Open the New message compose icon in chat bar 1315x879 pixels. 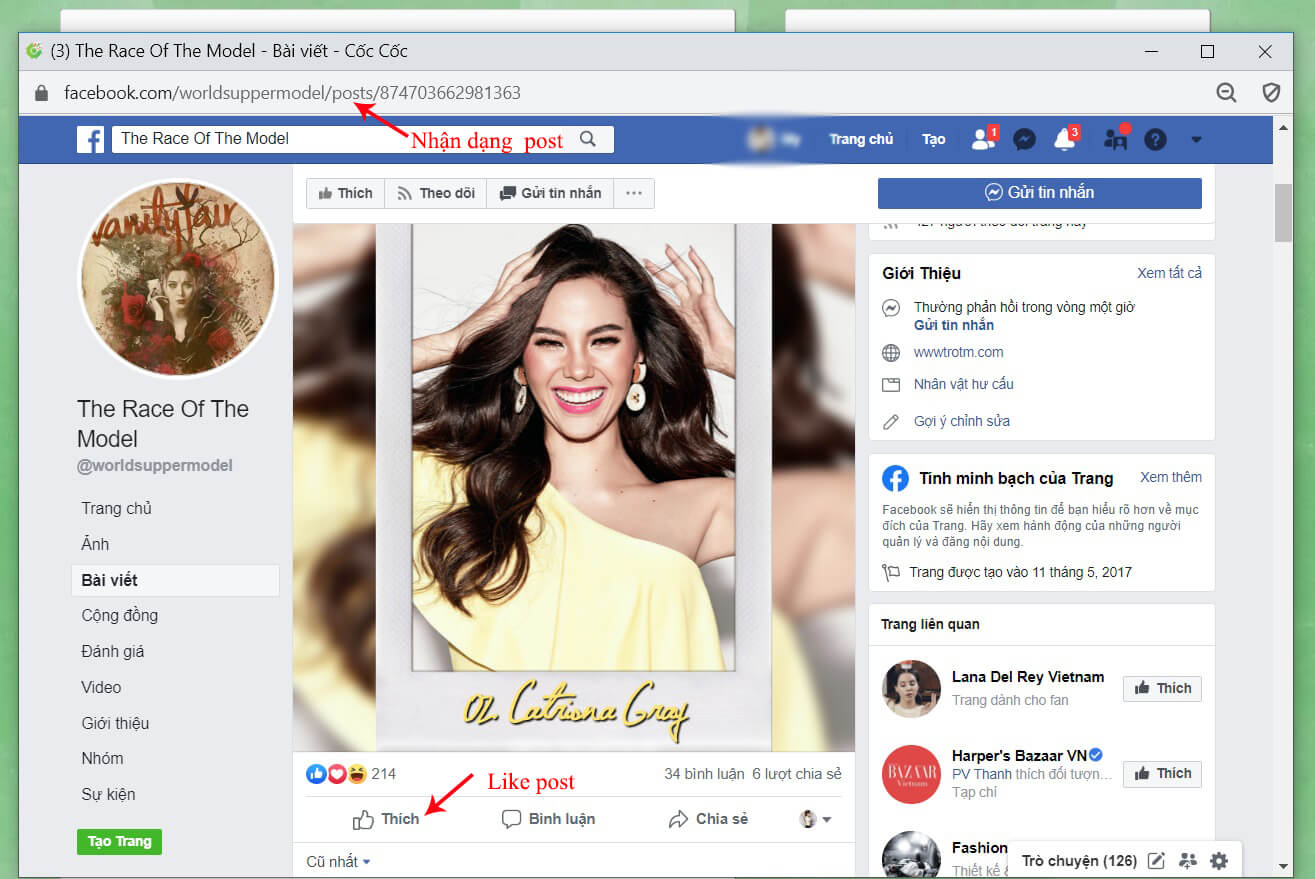coord(1156,860)
